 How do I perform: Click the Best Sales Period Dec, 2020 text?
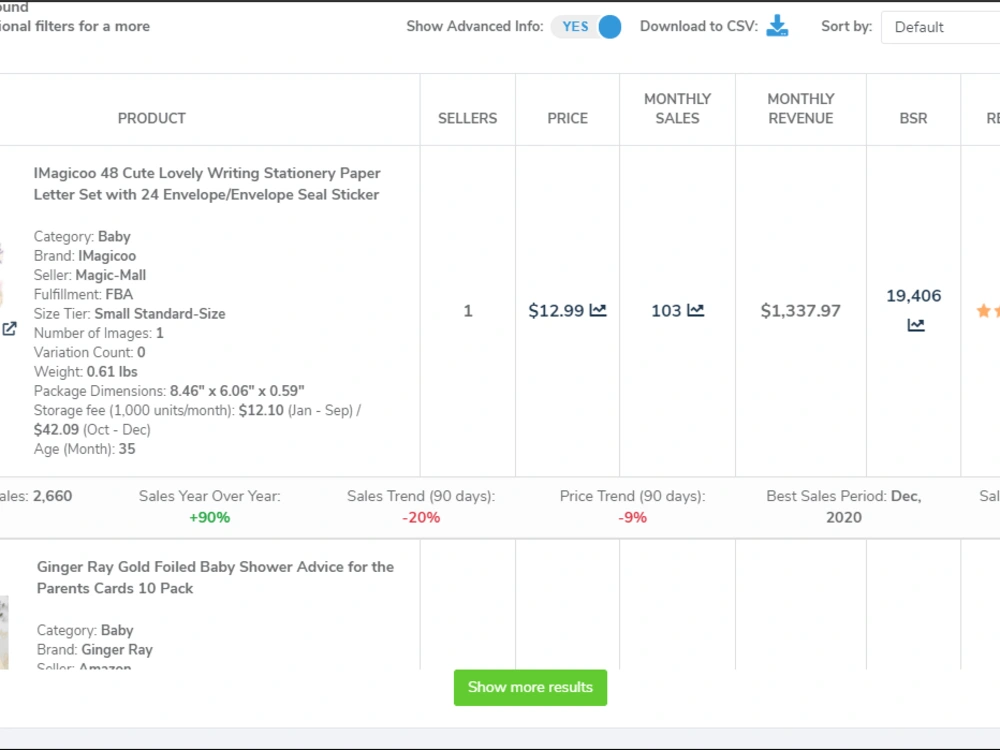(x=844, y=506)
